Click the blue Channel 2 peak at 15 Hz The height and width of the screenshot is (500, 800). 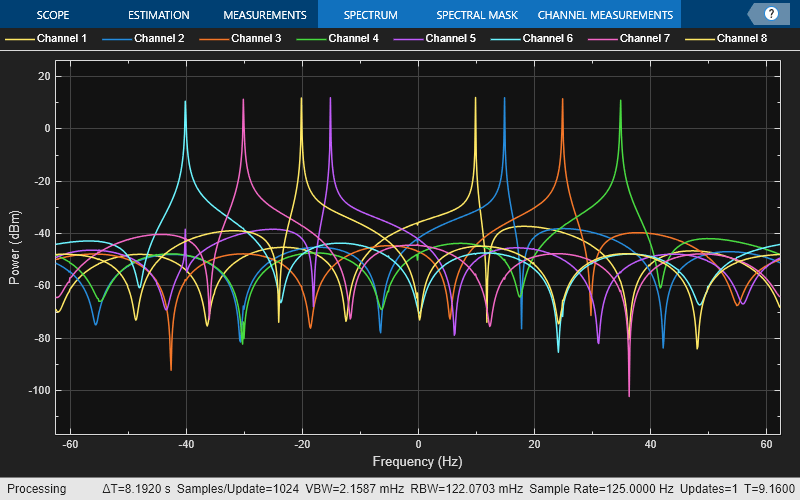tap(505, 99)
